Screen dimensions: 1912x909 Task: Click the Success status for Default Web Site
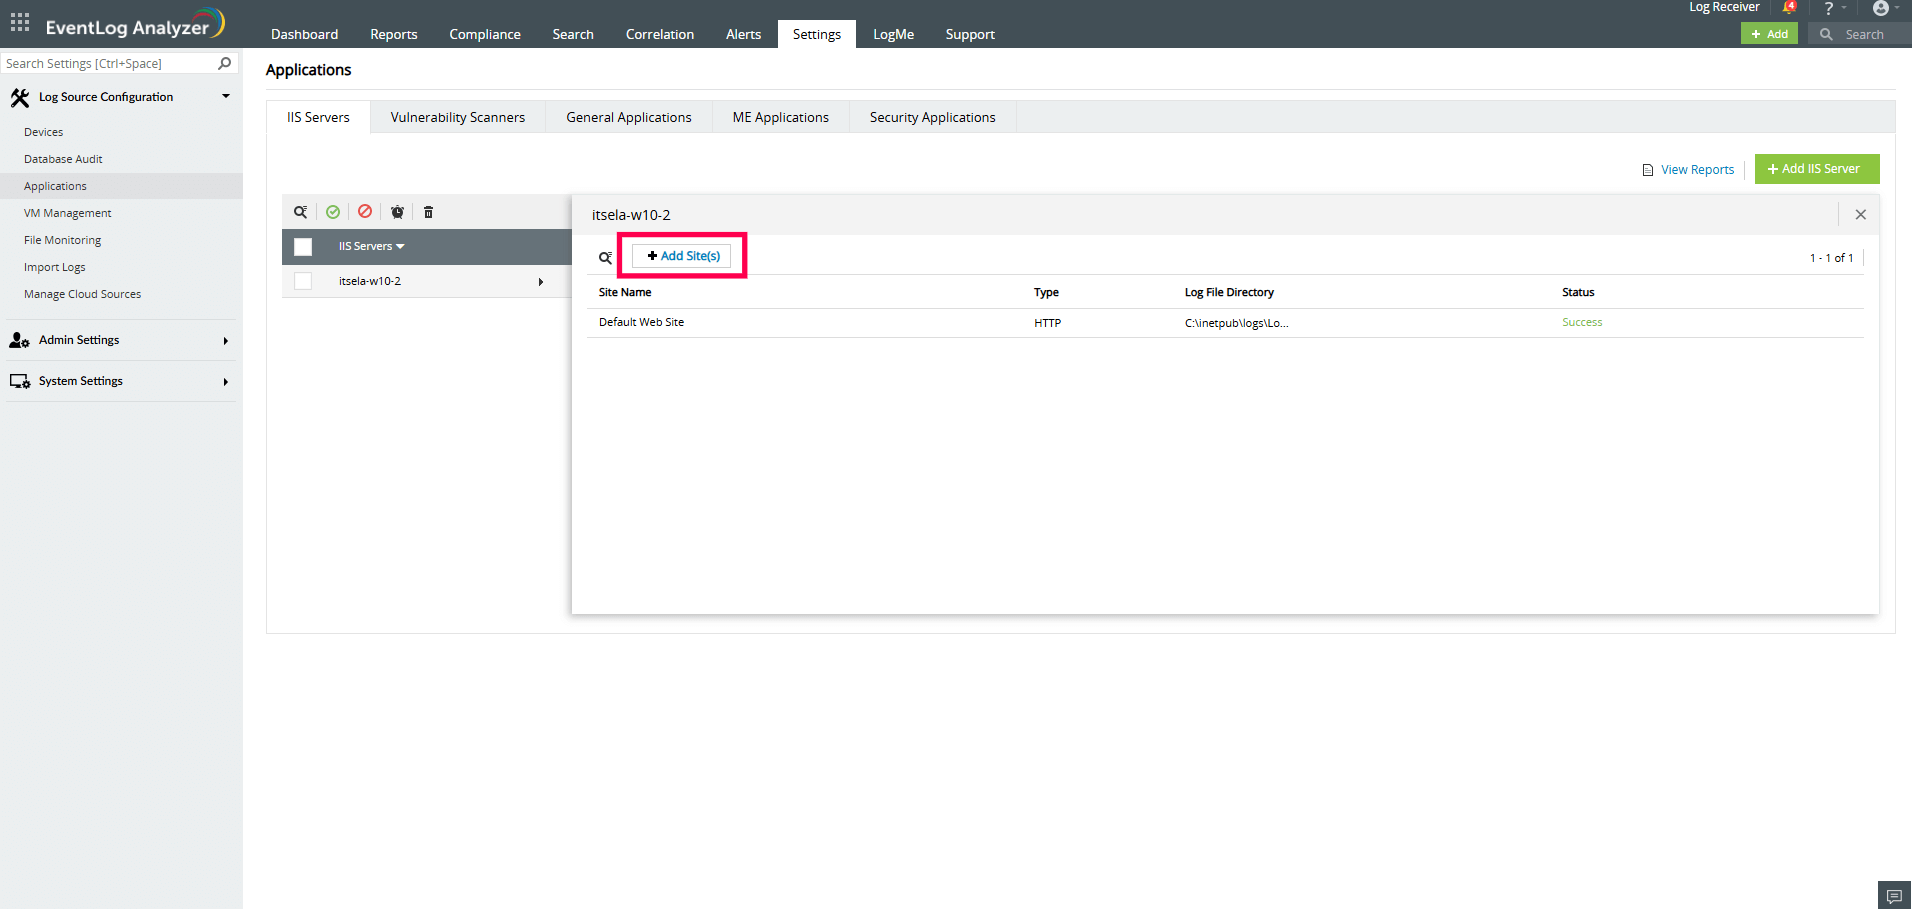(1581, 322)
